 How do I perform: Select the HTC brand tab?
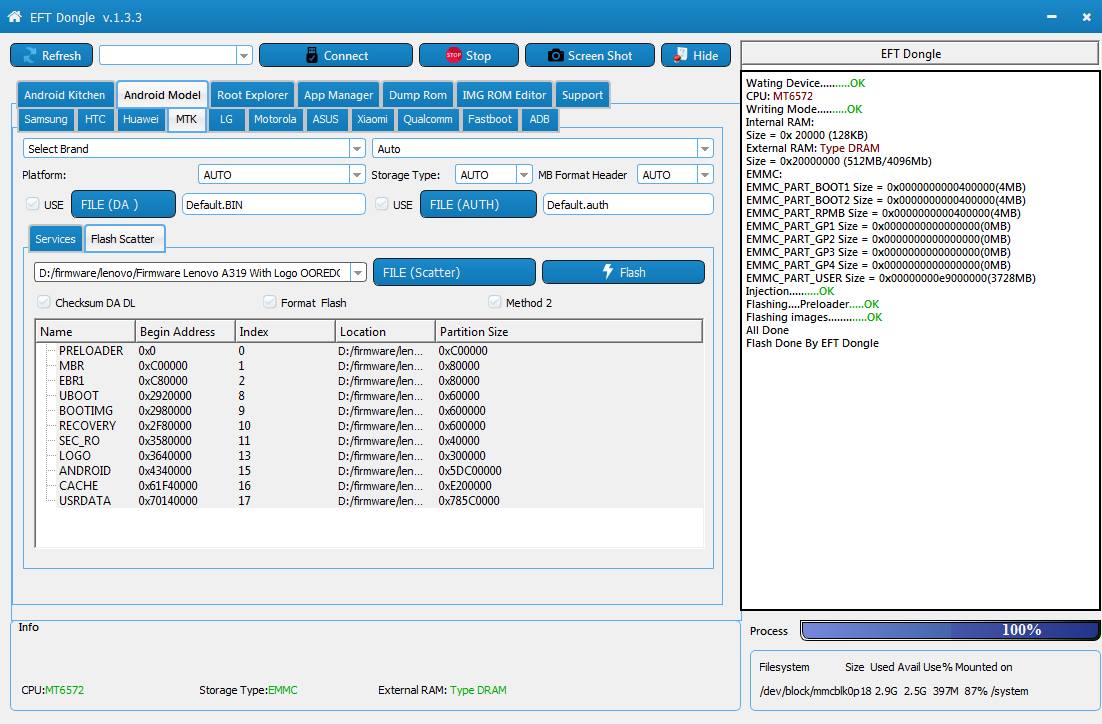[x=95, y=119]
